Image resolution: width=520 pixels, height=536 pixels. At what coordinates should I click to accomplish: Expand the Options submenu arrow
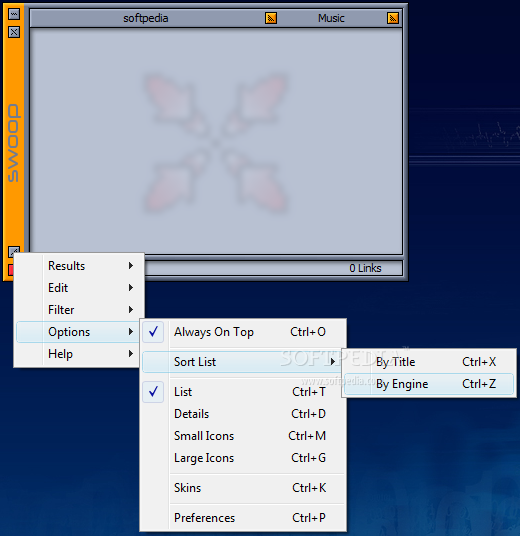coord(131,332)
